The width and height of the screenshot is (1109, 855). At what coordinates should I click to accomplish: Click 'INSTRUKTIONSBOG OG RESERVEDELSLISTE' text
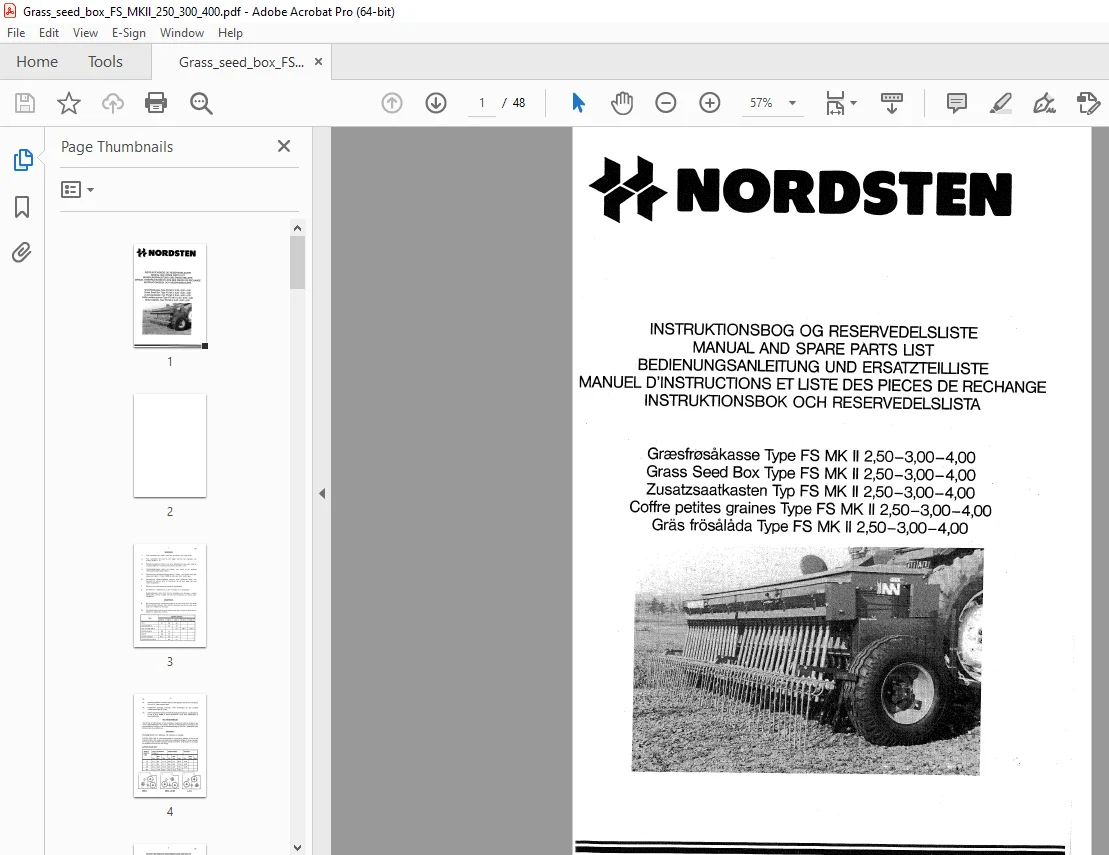(x=813, y=331)
